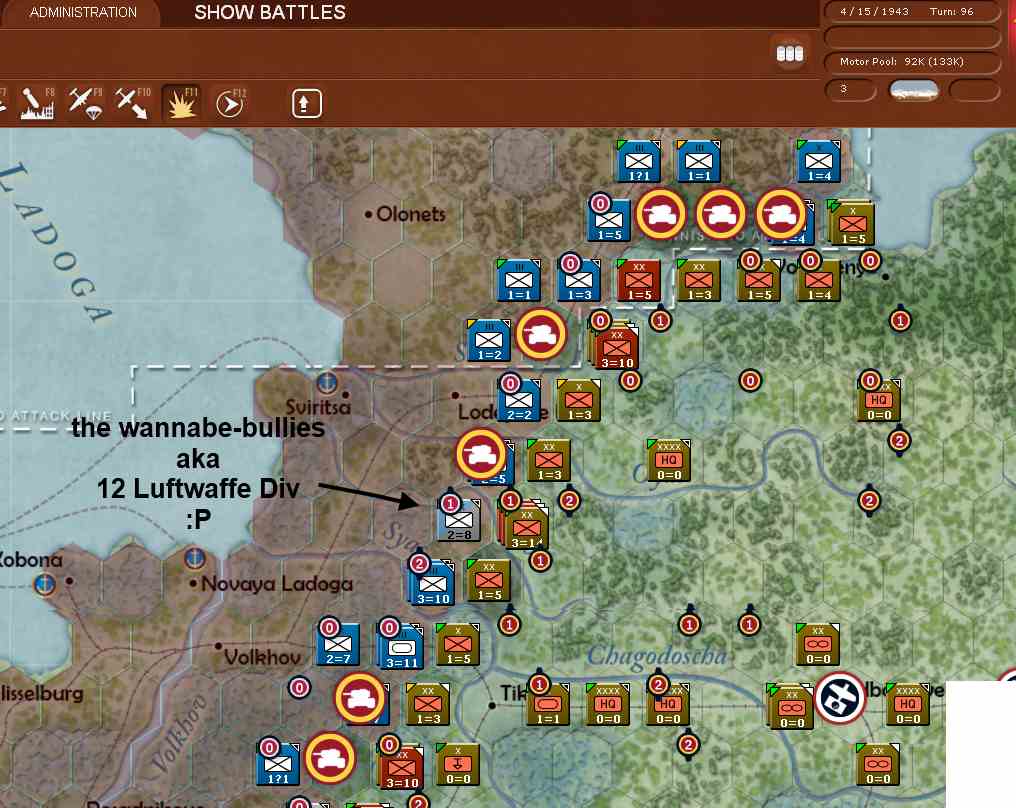
Task: Click the Olonets town label
Action: tap(411, 214)
